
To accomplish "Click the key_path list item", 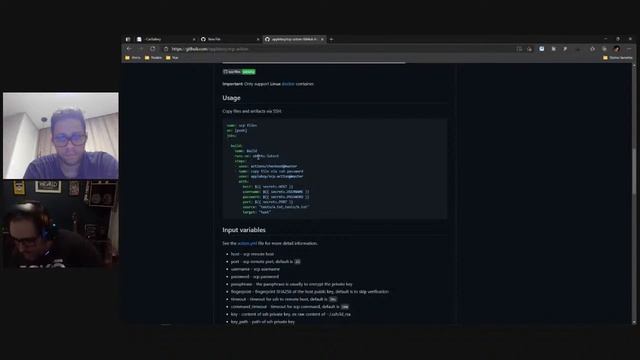I will (x=263, y=322).
